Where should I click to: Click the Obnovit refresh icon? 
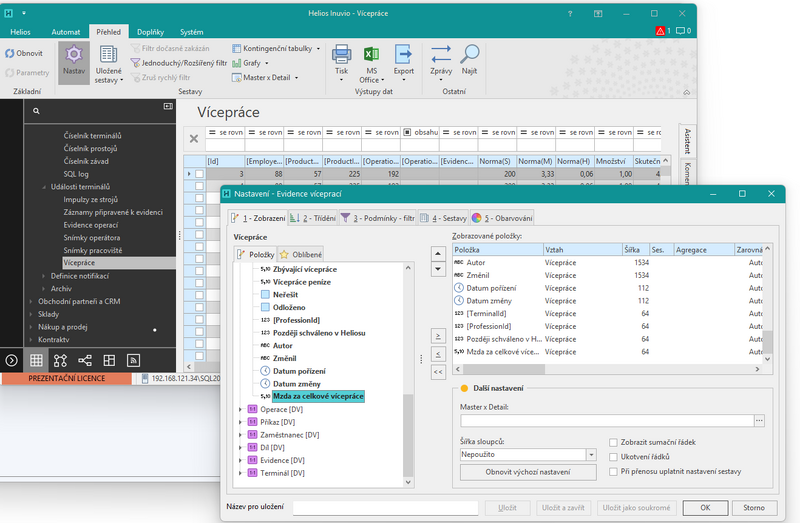10,53
